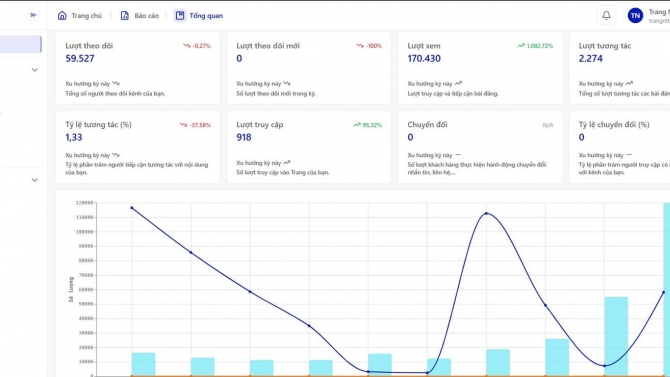Open the Báo cáo breadcrumb
This screenshot has width=670, height=377.
pyautogui.click(x=146, y=16)
